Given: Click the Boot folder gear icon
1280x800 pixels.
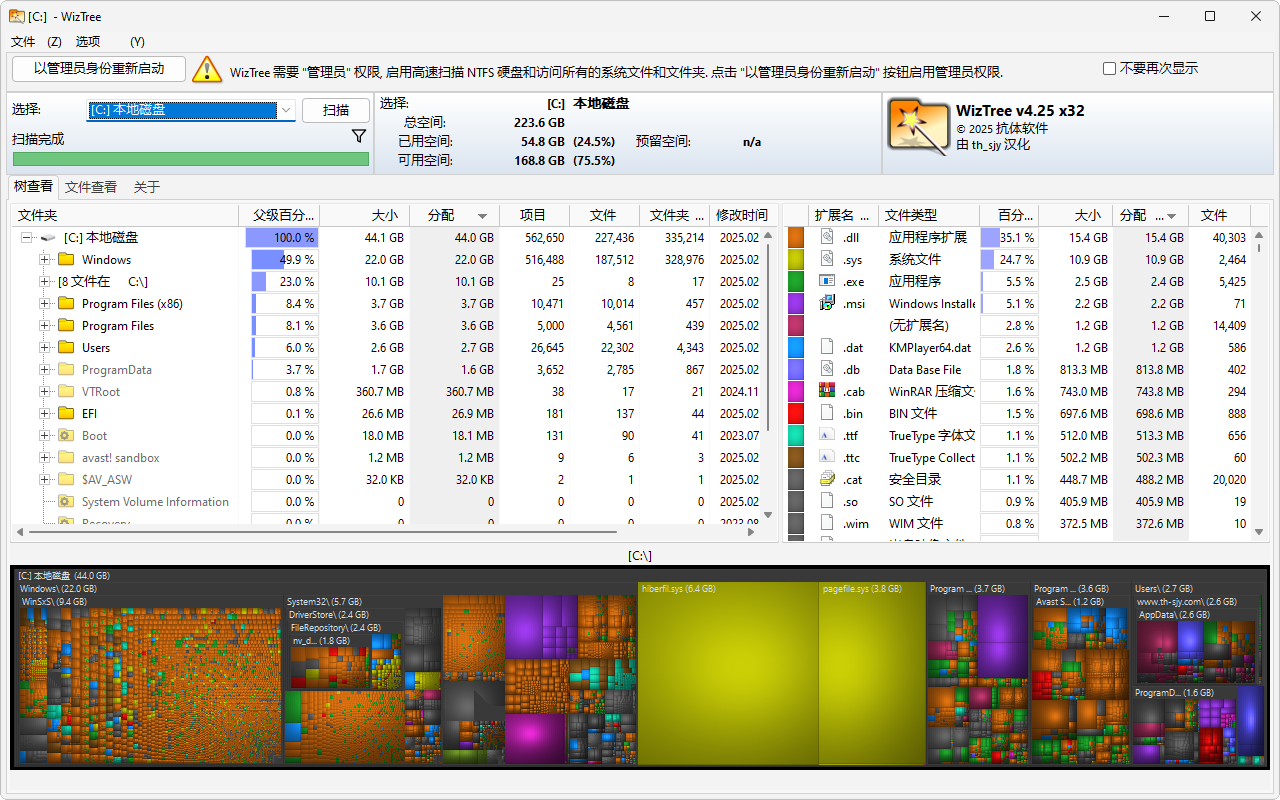Looking at the screenshot, I should click(66, 436).
